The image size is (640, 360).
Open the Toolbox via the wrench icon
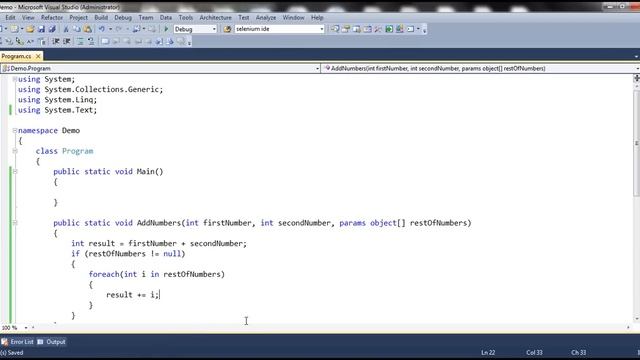378,29
